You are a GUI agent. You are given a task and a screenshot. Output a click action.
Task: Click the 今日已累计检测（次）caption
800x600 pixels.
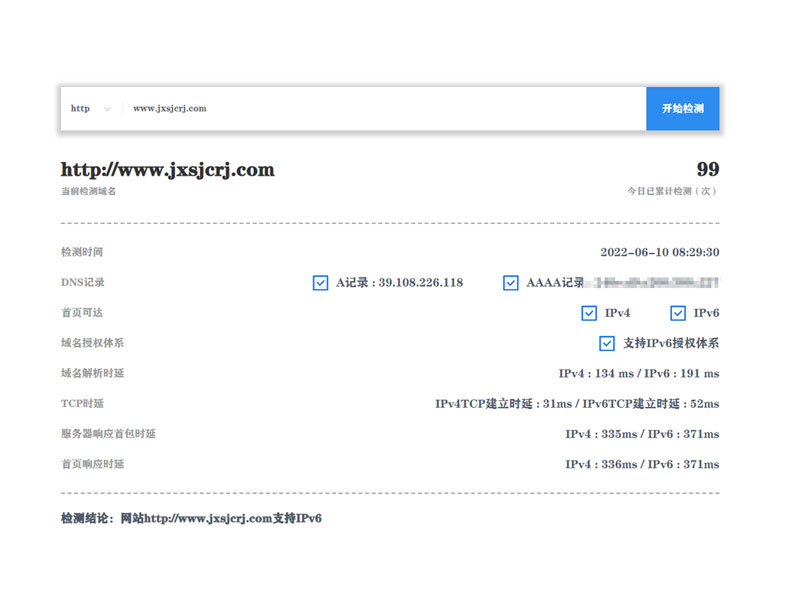[672, 191]
